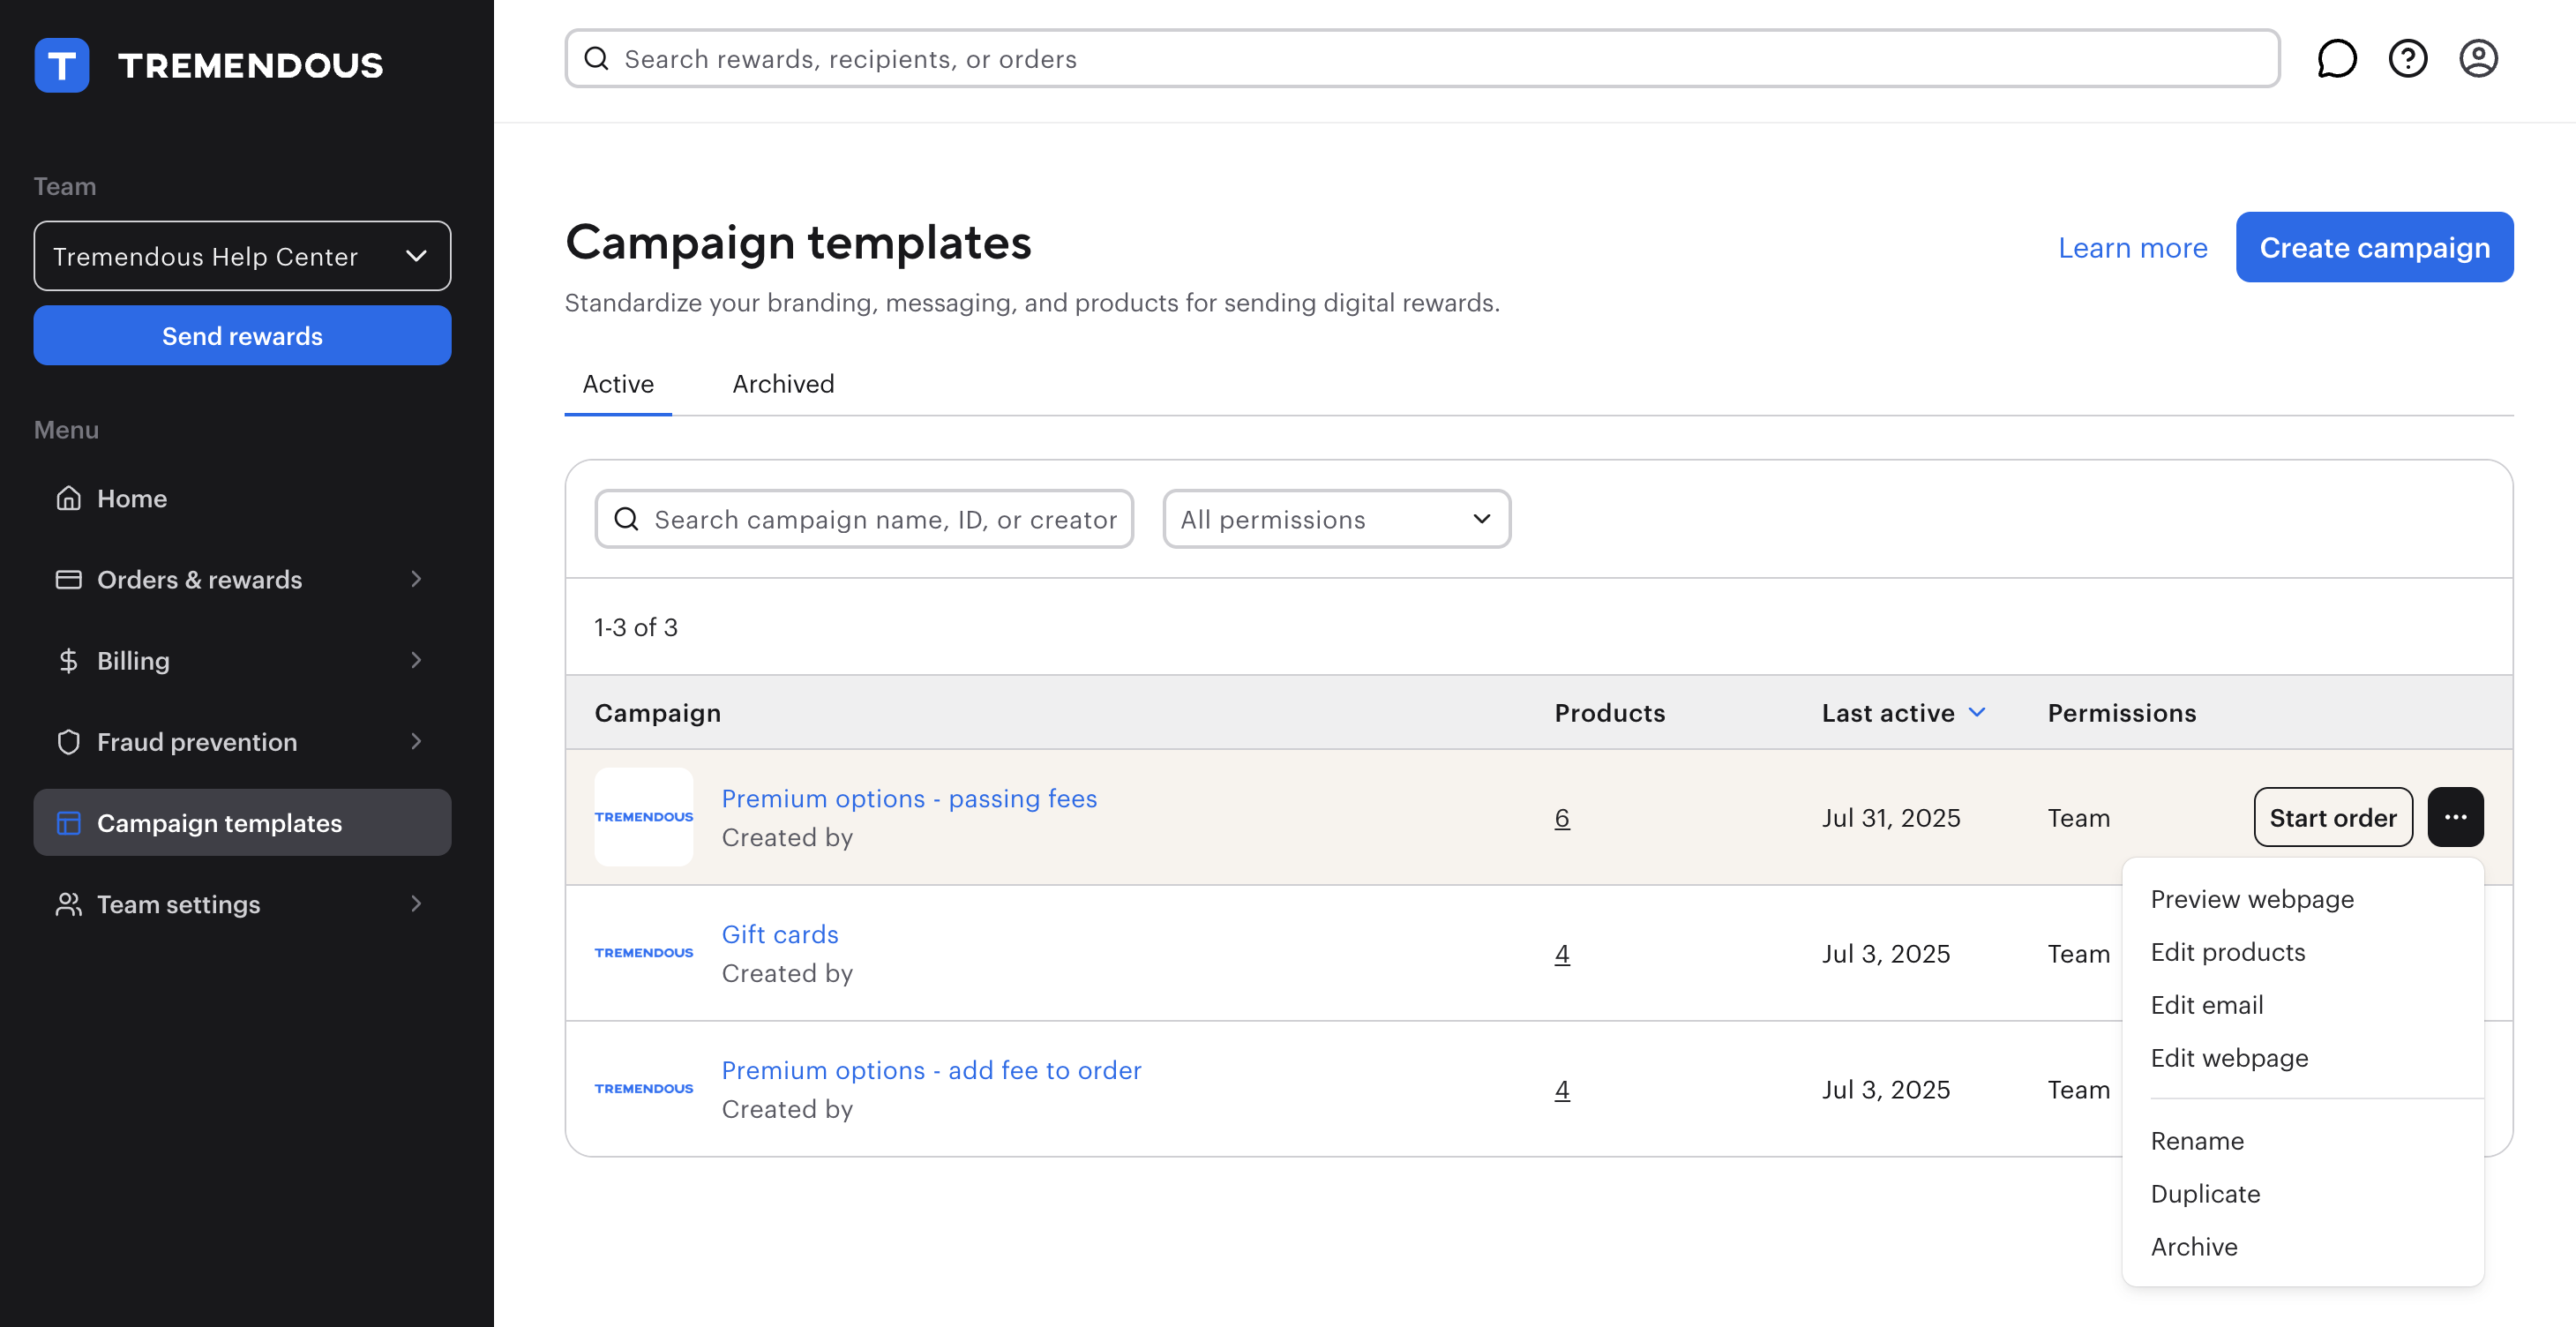Sort by Last active column arrow

pyautogui.click(x=1977, y=712)
